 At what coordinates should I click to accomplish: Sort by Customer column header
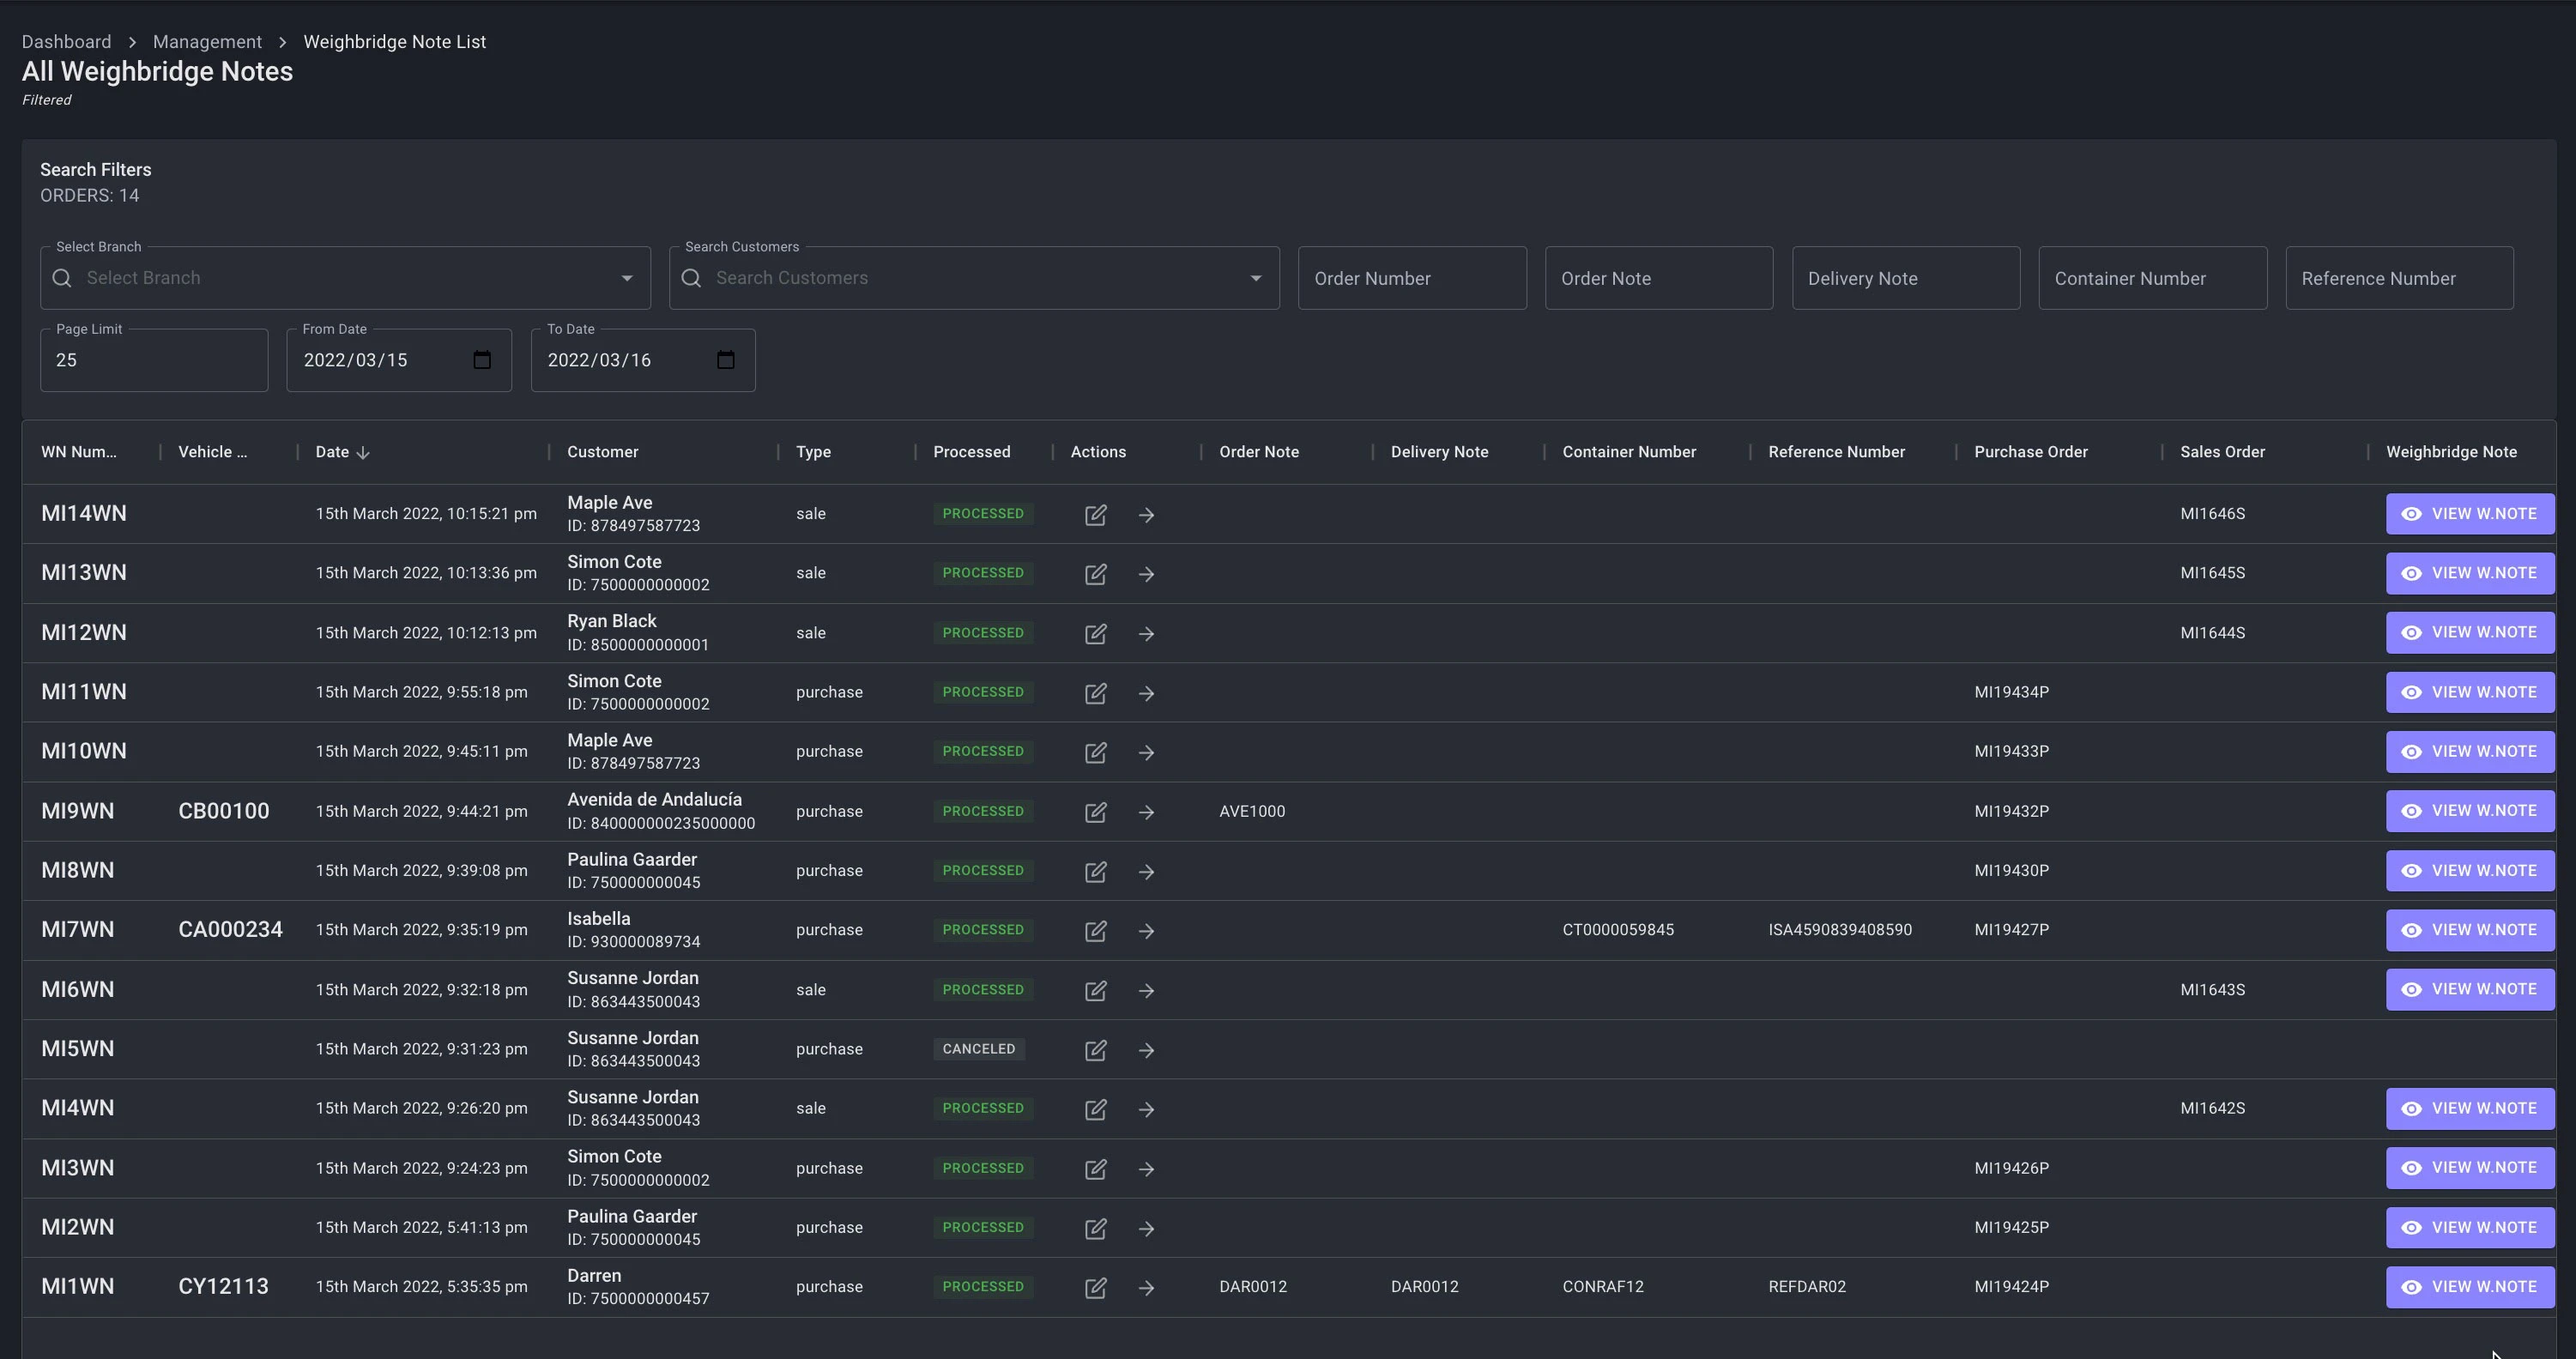pos(602,452)
